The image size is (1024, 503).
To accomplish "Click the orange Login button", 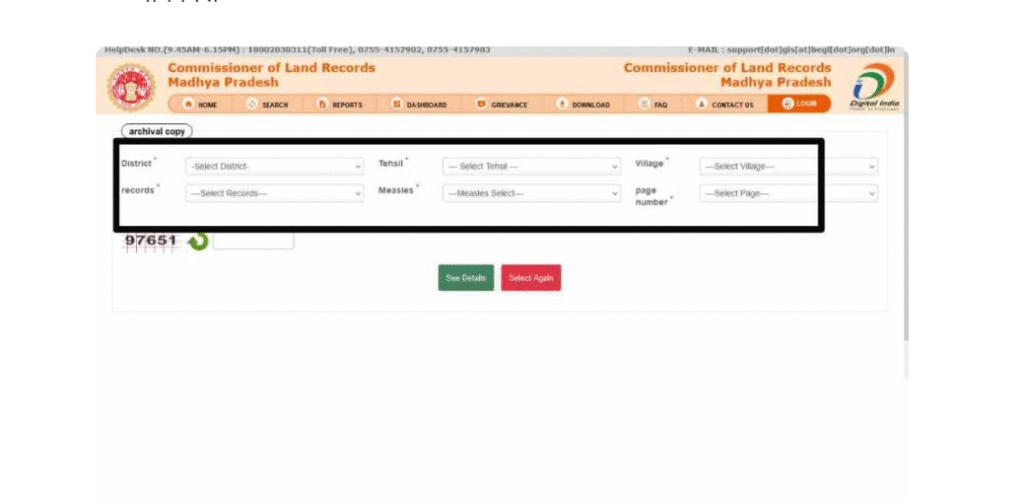I will click(x=799, y=104).
